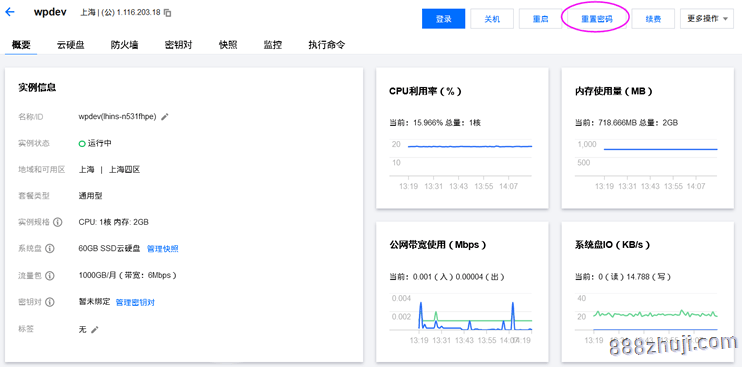
Task: Click the 60GB SSD云硬盘 text
Action: click(109, 249)
